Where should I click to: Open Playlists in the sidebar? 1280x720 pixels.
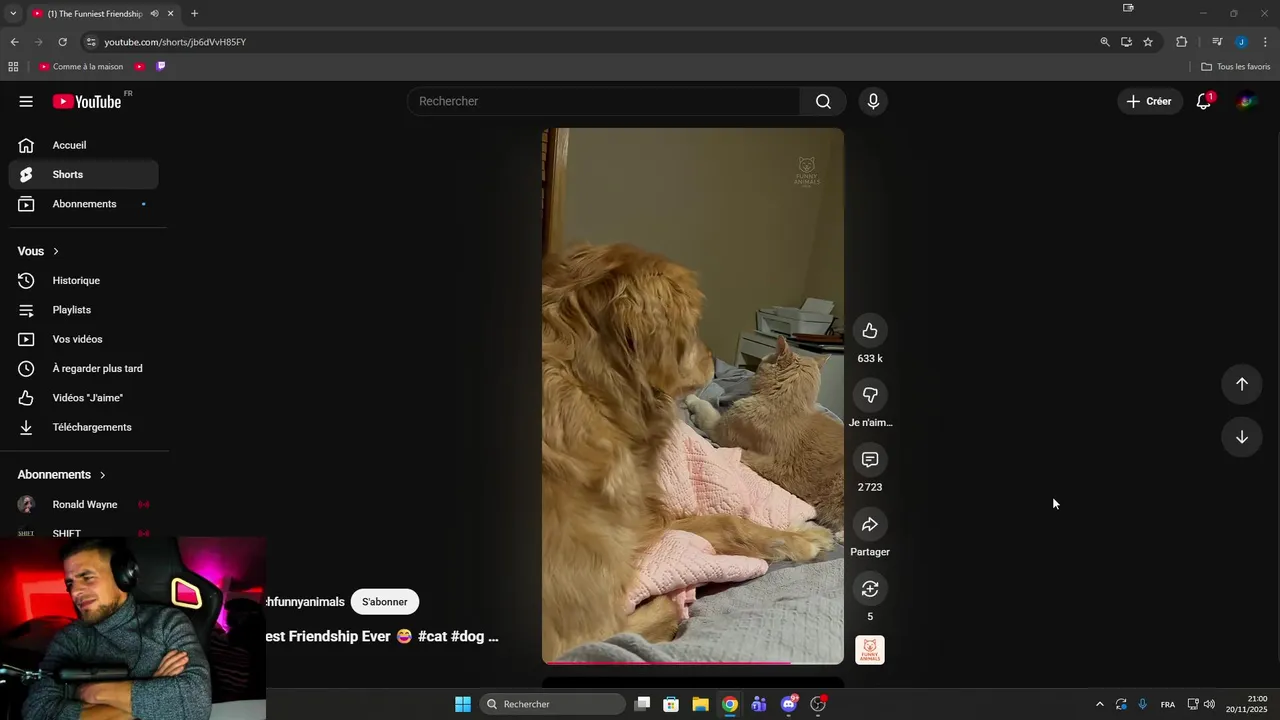pyautogui.click(x=84, y=310)
